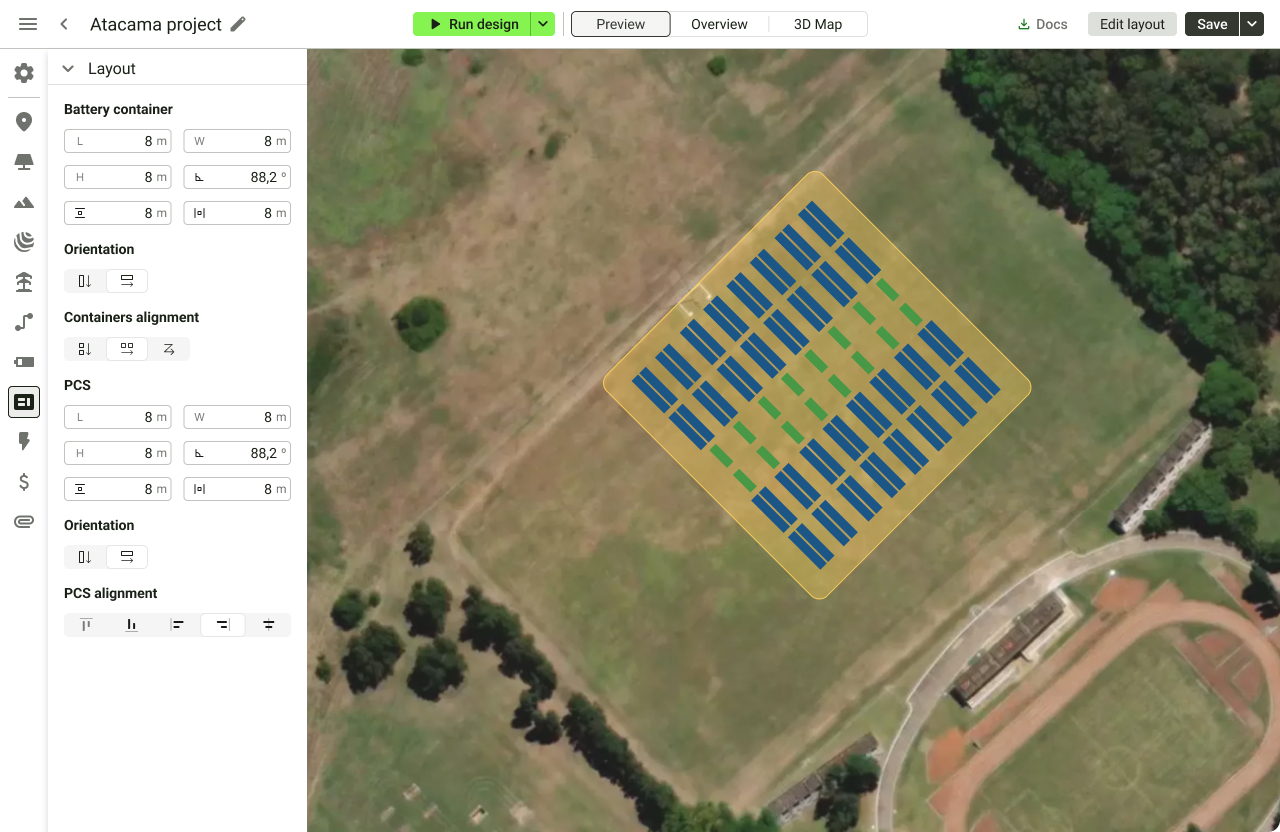Align PCS to the right
Screen dimensions: 1280x832
(223, 625)
